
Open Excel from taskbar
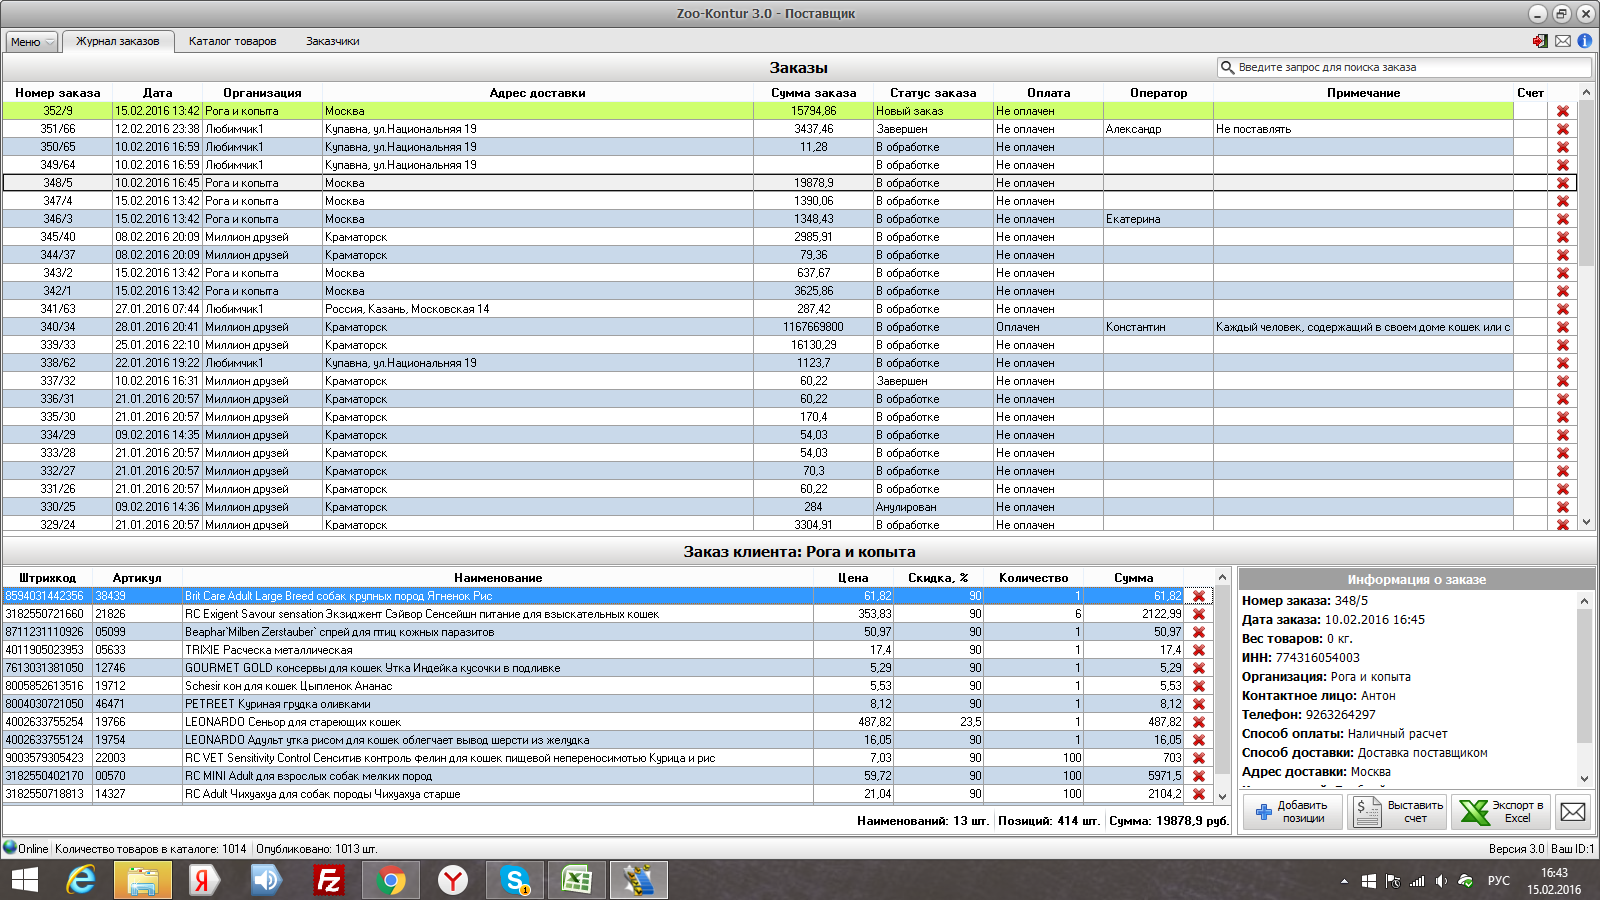coord(577,880)
